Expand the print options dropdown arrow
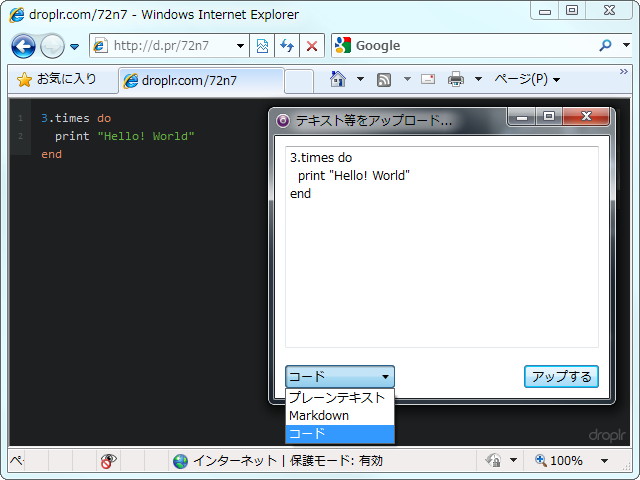 coord(478,79)
